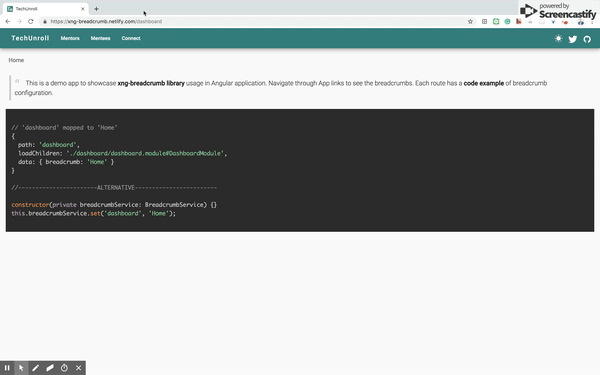Select the TechUnroll browser tab
Viewport: 600px width, 375px height.
[45, 9]
